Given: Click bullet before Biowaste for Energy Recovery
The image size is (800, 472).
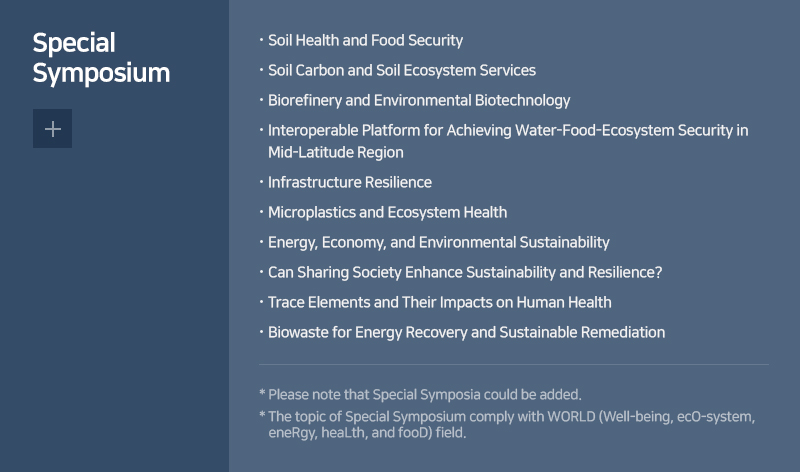Looking at the screenshot, I should [x=261, y=332].
